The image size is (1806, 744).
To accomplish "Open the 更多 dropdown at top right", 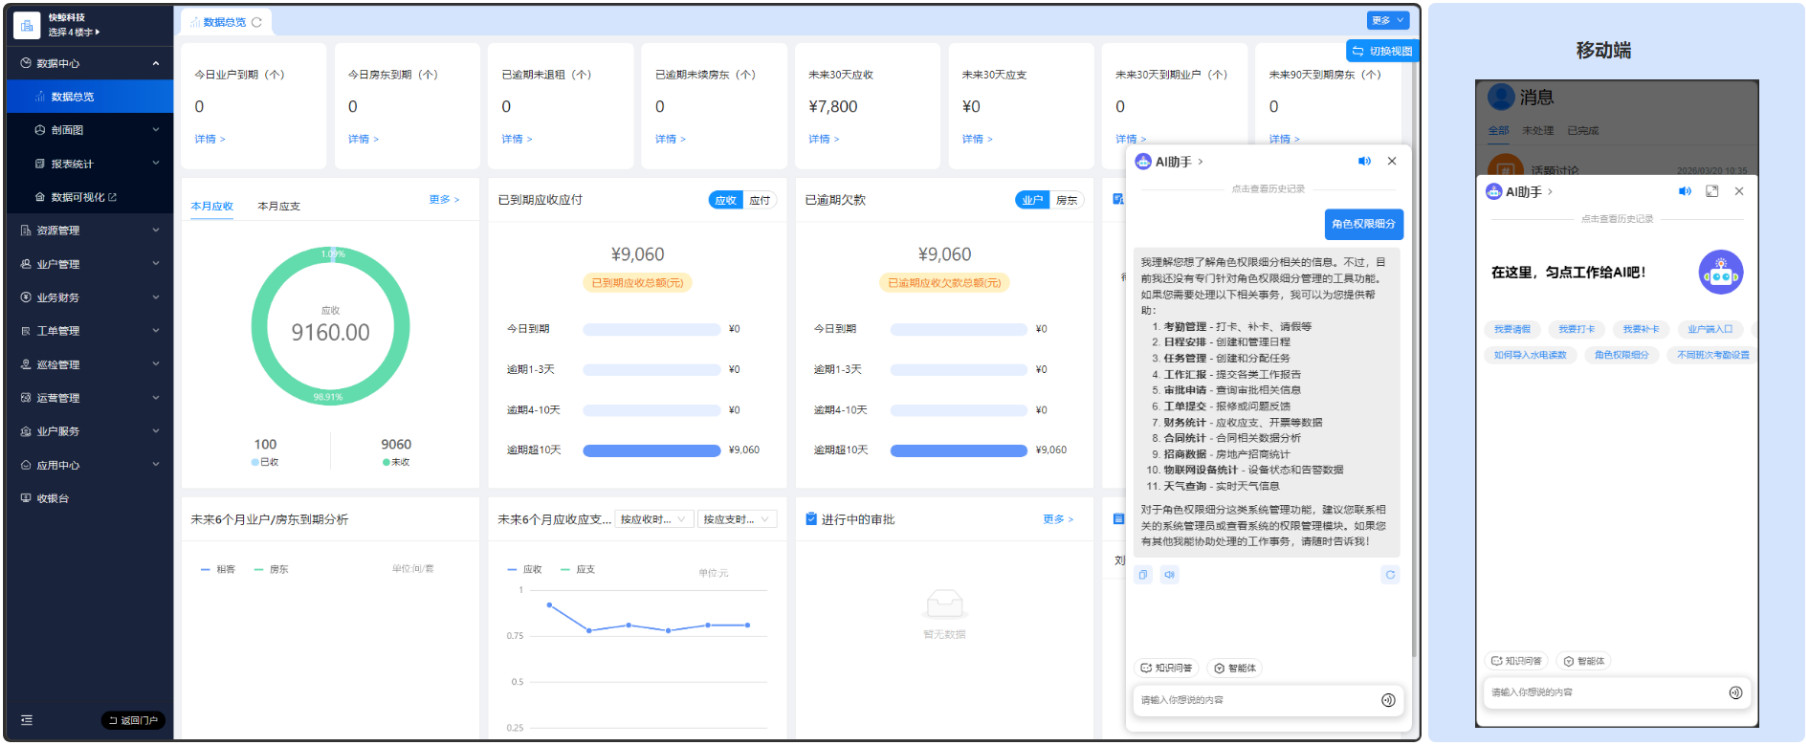I will point(1387,20).
